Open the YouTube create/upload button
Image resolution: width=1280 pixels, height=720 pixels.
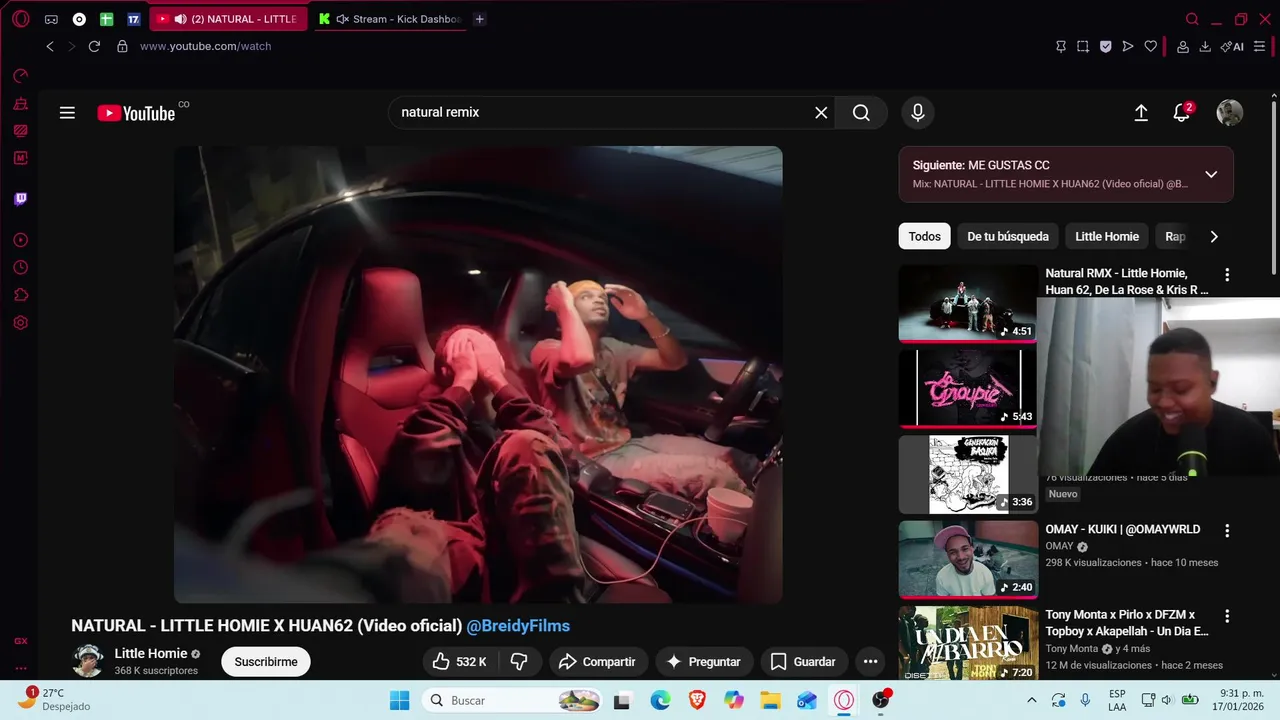1141,113
